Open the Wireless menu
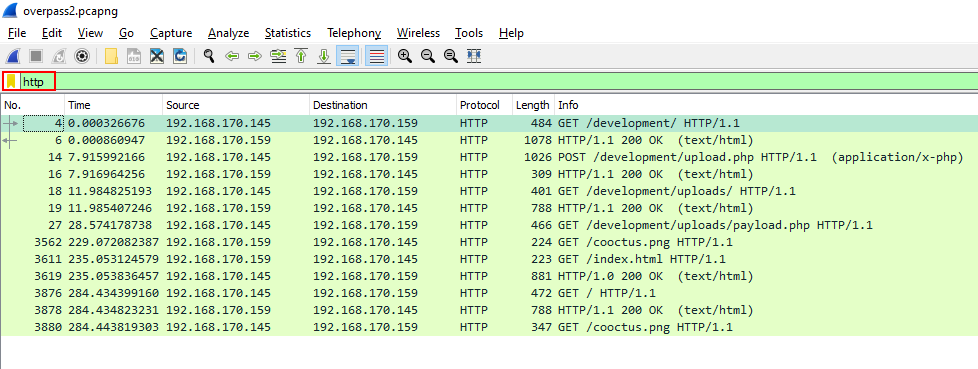Screen dimensions: 978x369 point(419,33)
